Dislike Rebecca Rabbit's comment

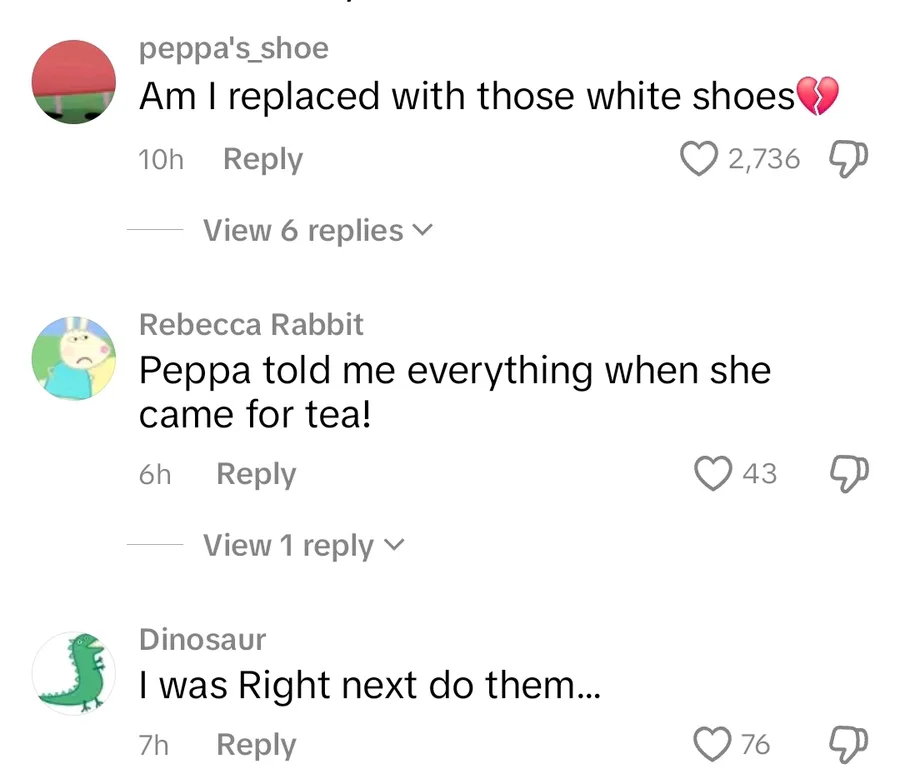[849, 472]
